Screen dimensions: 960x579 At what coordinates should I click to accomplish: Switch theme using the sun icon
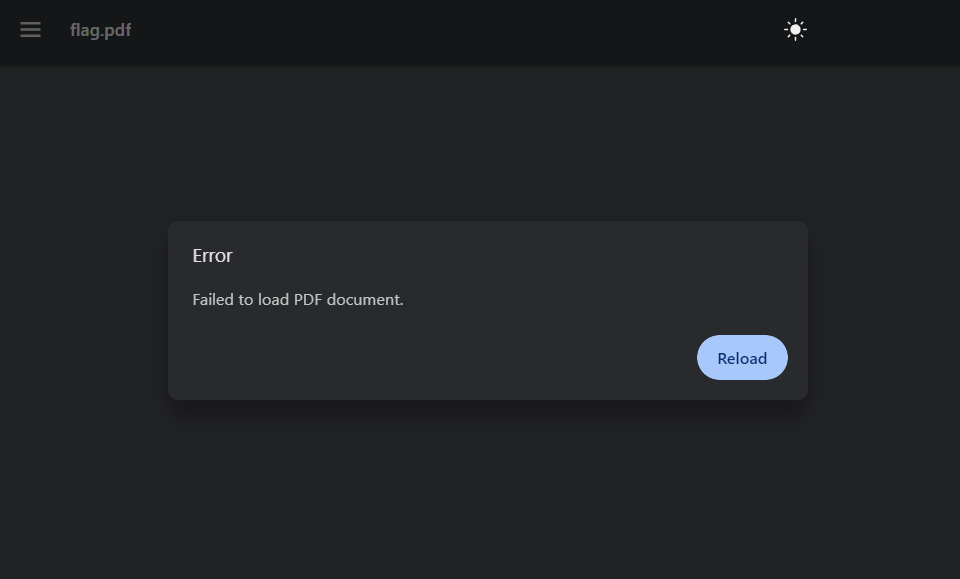tap(795, 29)
